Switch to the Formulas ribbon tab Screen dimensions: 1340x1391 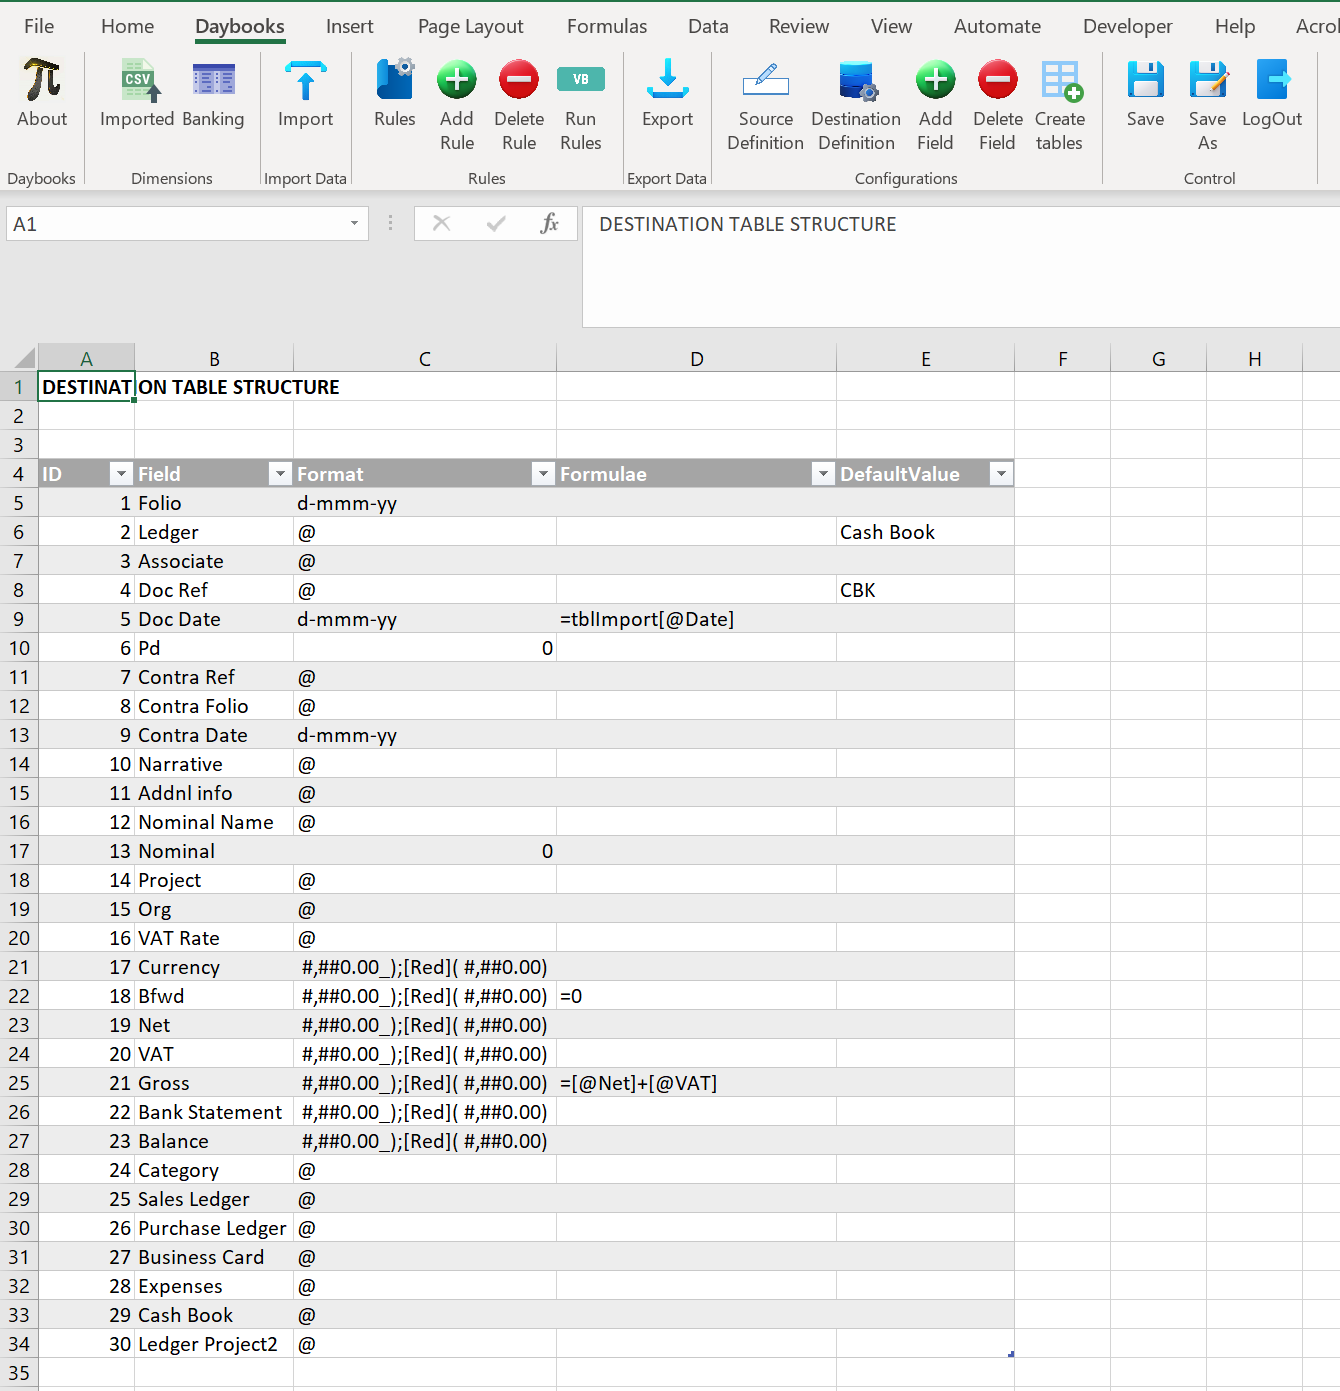(607, 26)
